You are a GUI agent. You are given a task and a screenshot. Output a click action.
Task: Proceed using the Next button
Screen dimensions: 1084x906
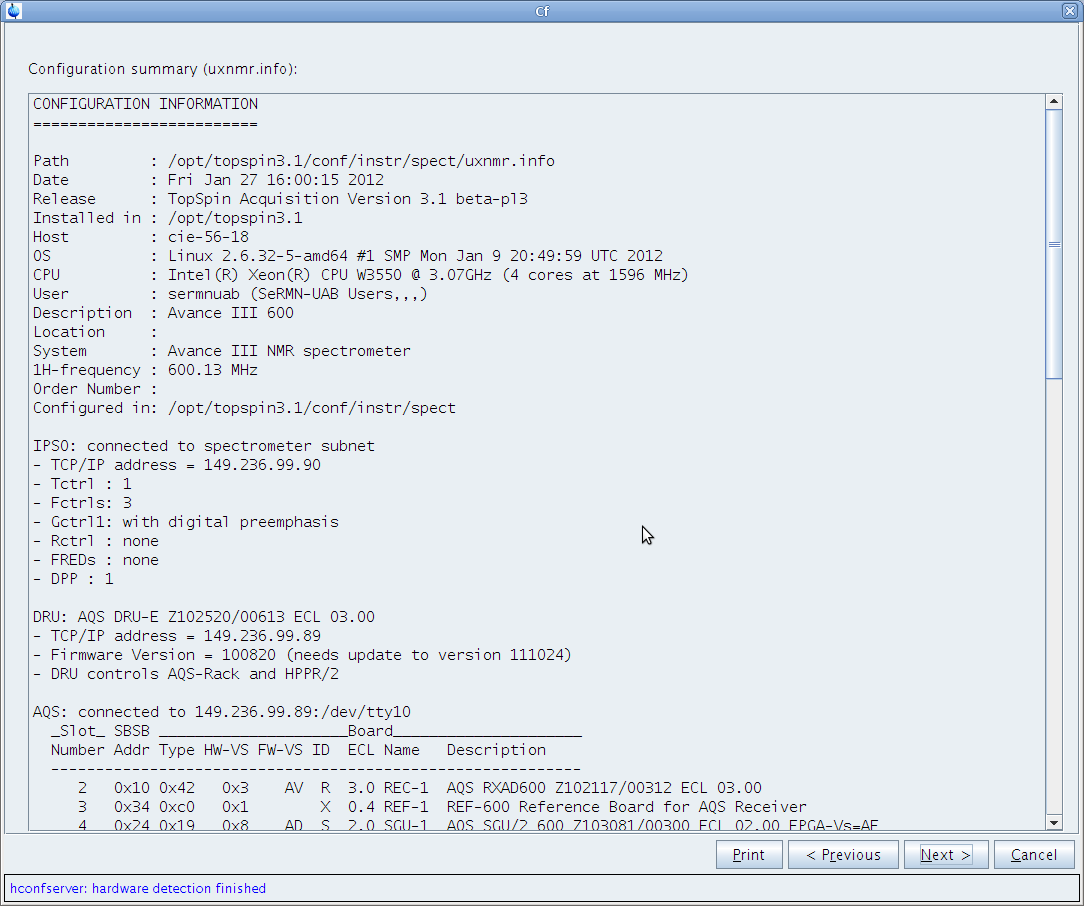click(945, 855)
